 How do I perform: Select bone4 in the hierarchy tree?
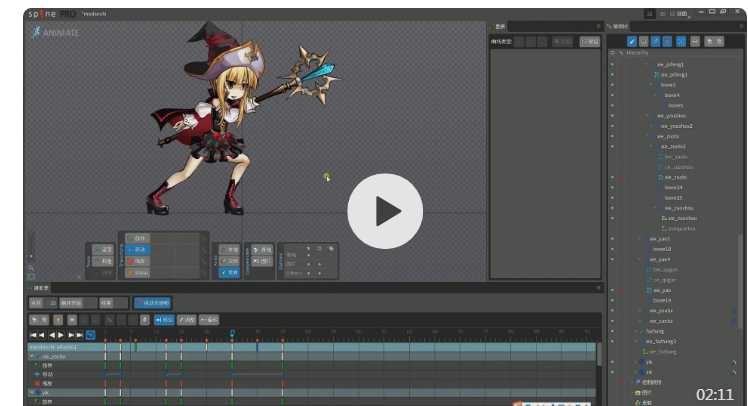pyautogui.click(x=672, y=95)
